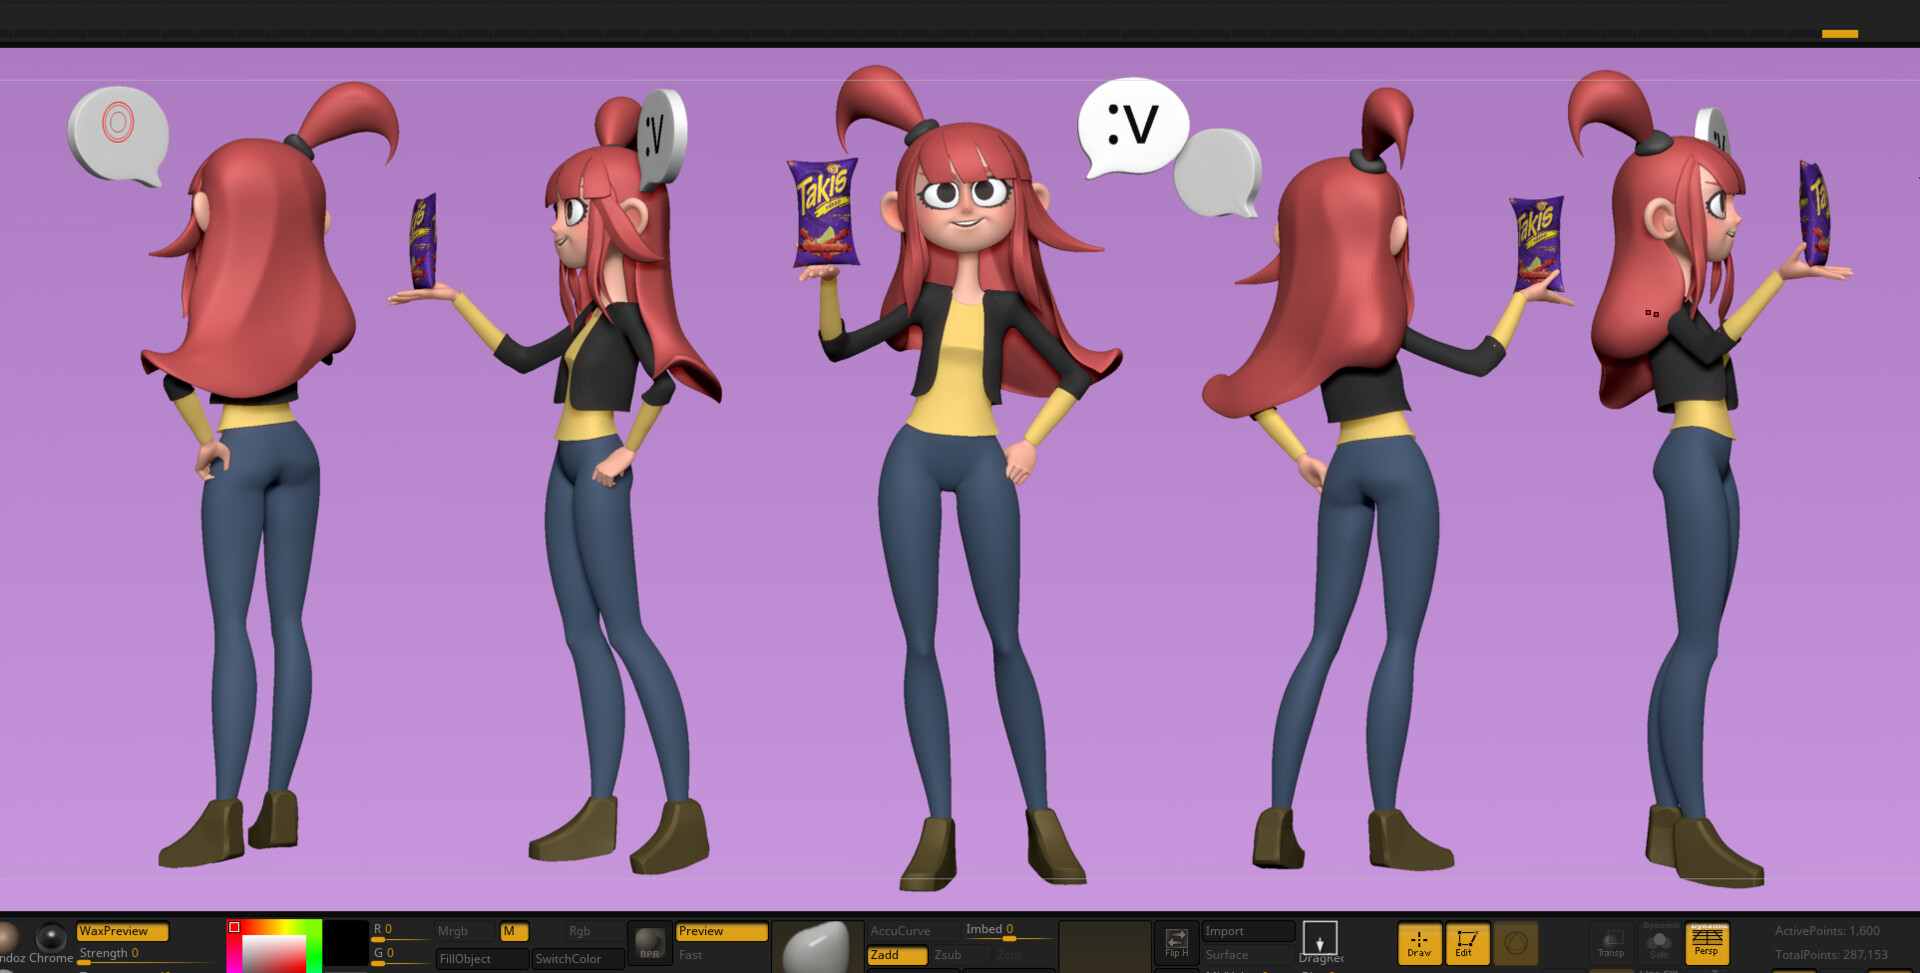Start a BPR render
Screen dimensions: 1920x973
pos(649,945)
